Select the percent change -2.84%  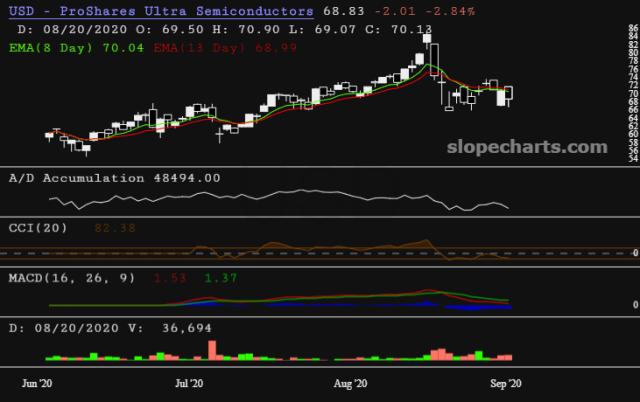click(450, 11)
